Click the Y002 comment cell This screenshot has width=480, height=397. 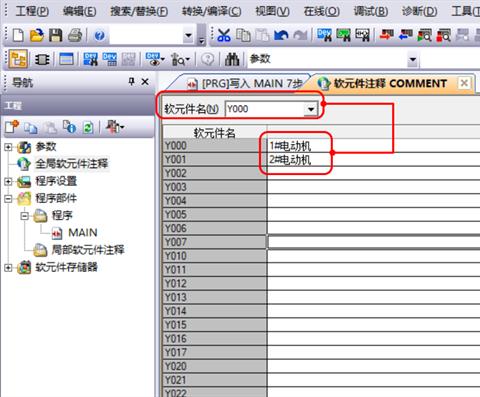(x=373, y=173)
